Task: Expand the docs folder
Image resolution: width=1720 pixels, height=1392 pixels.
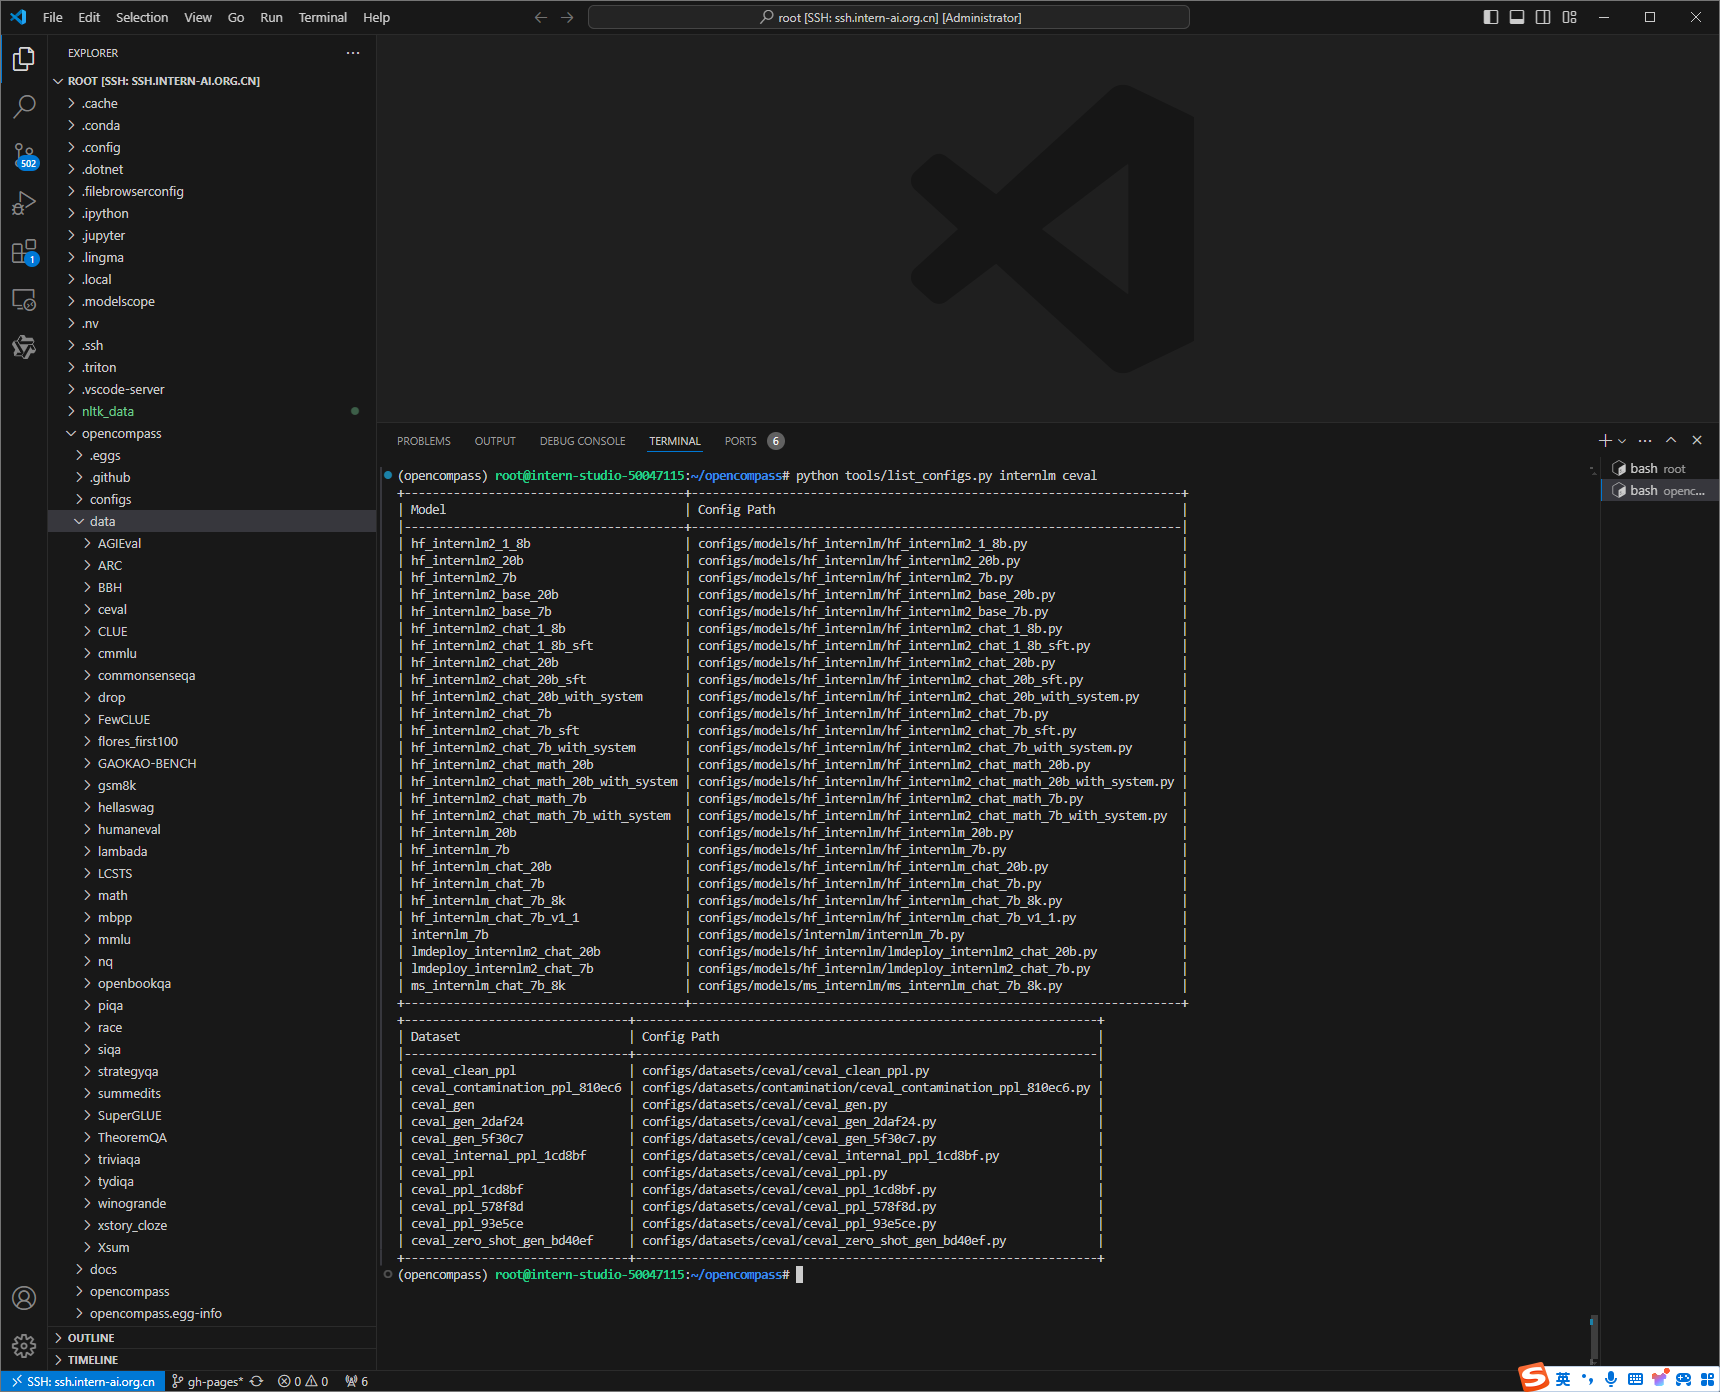Action: (212, 1269)
